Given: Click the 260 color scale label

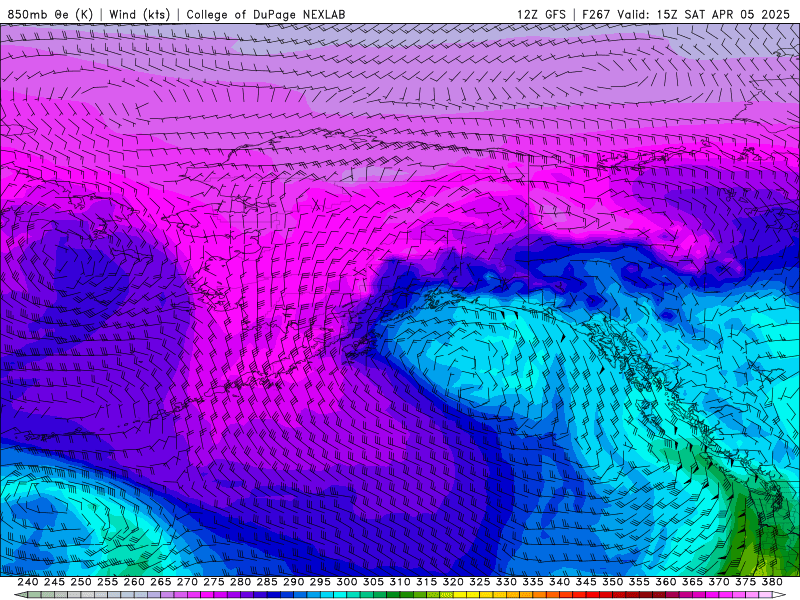Looking at the screenshot, I should 134,582.
